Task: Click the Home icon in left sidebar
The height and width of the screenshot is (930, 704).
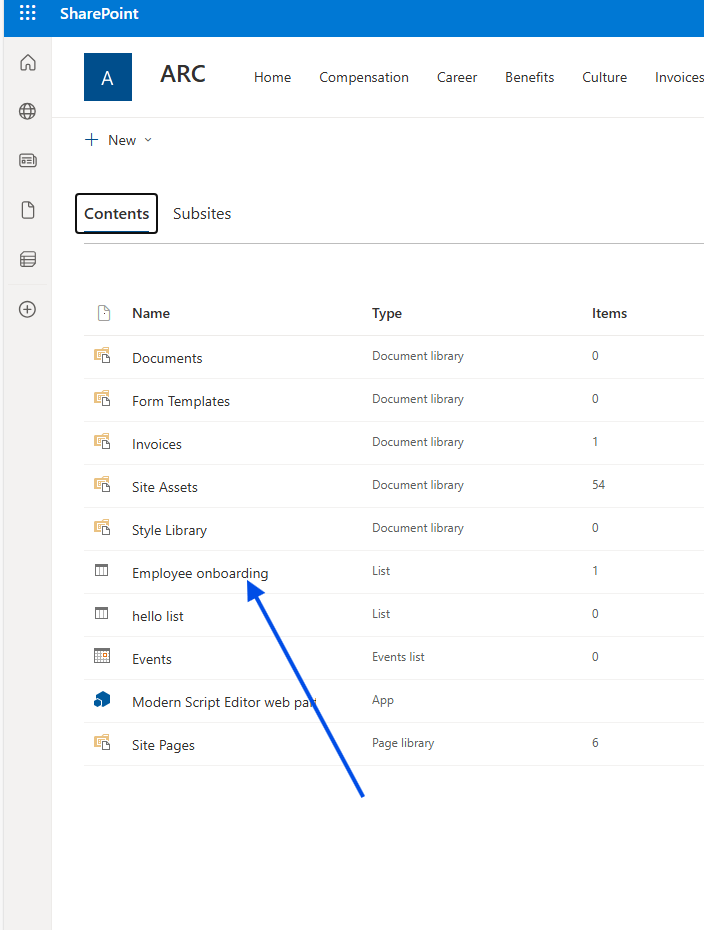Action: 28,63
